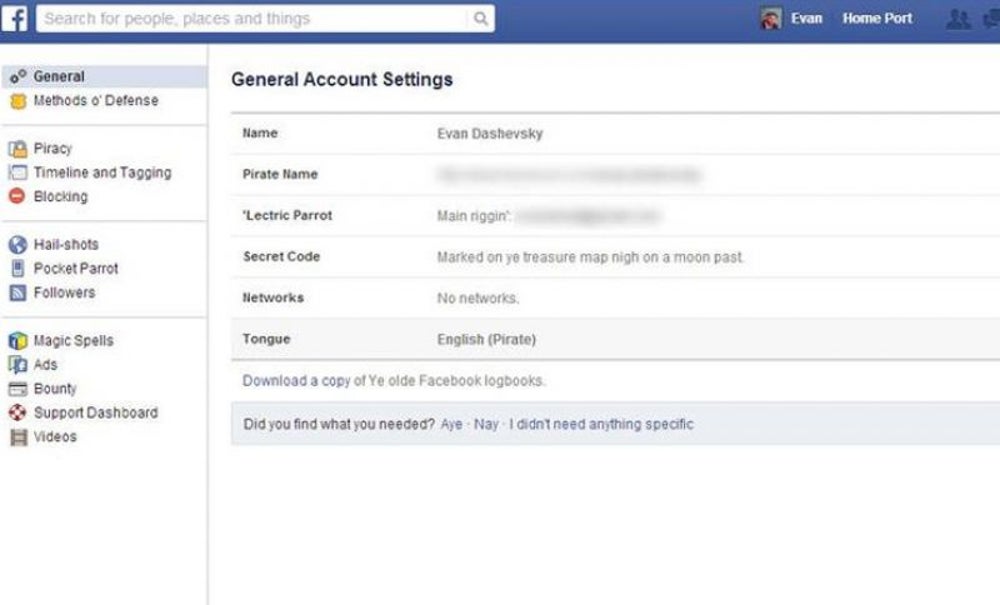Click the Tongue row English (Pirate)
The width and height of the screenshot is (1000, 605).
tap(615, 339)
